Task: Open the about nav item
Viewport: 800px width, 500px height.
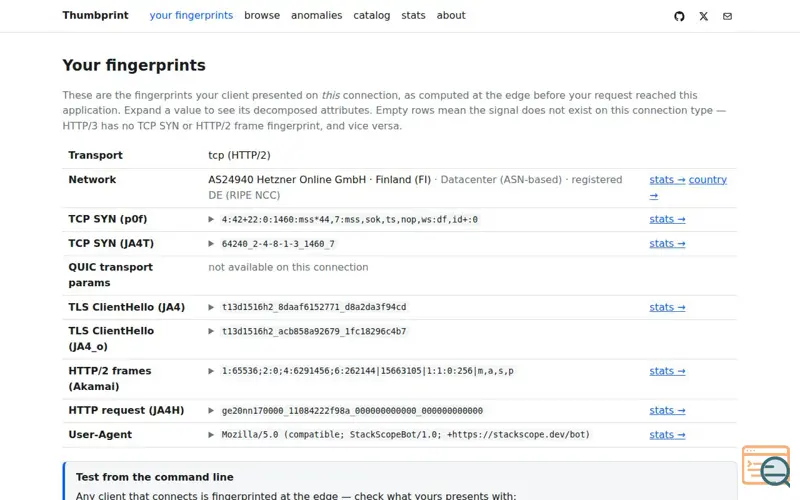Action: click(x=451, y=15)
